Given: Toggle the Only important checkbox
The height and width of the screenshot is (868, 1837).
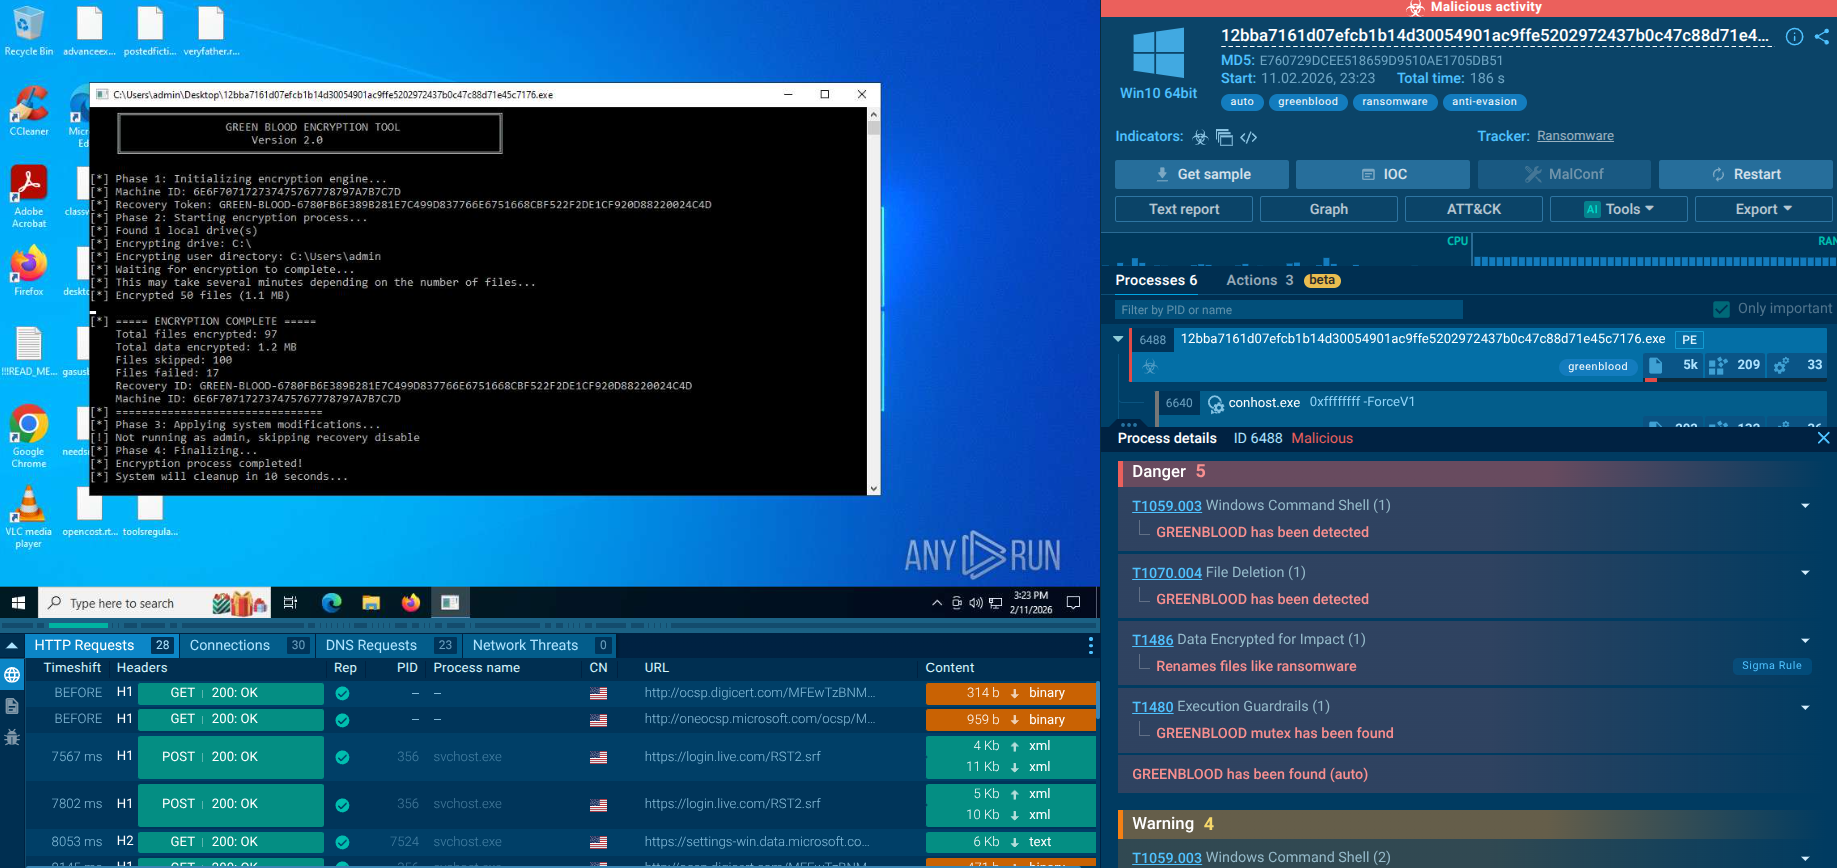Looking at the screenshot, I should pos(1721,309).
